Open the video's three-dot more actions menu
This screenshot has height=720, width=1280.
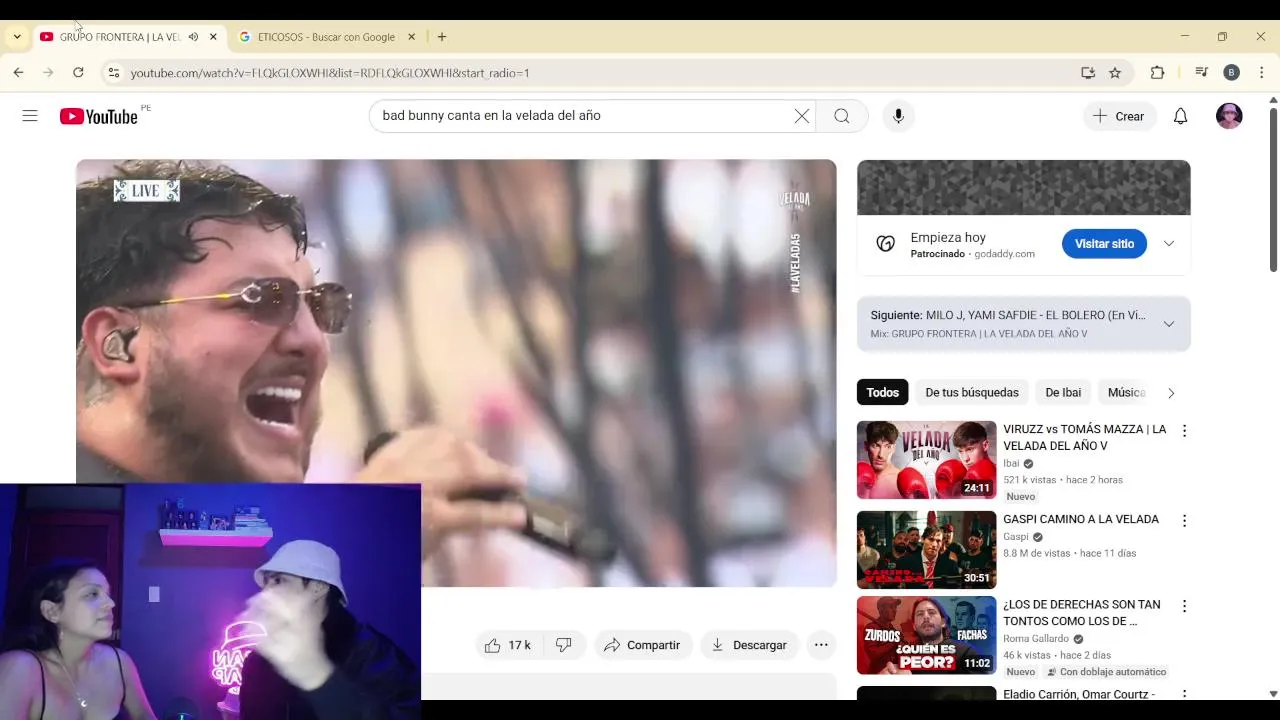(x=821, y=645)
